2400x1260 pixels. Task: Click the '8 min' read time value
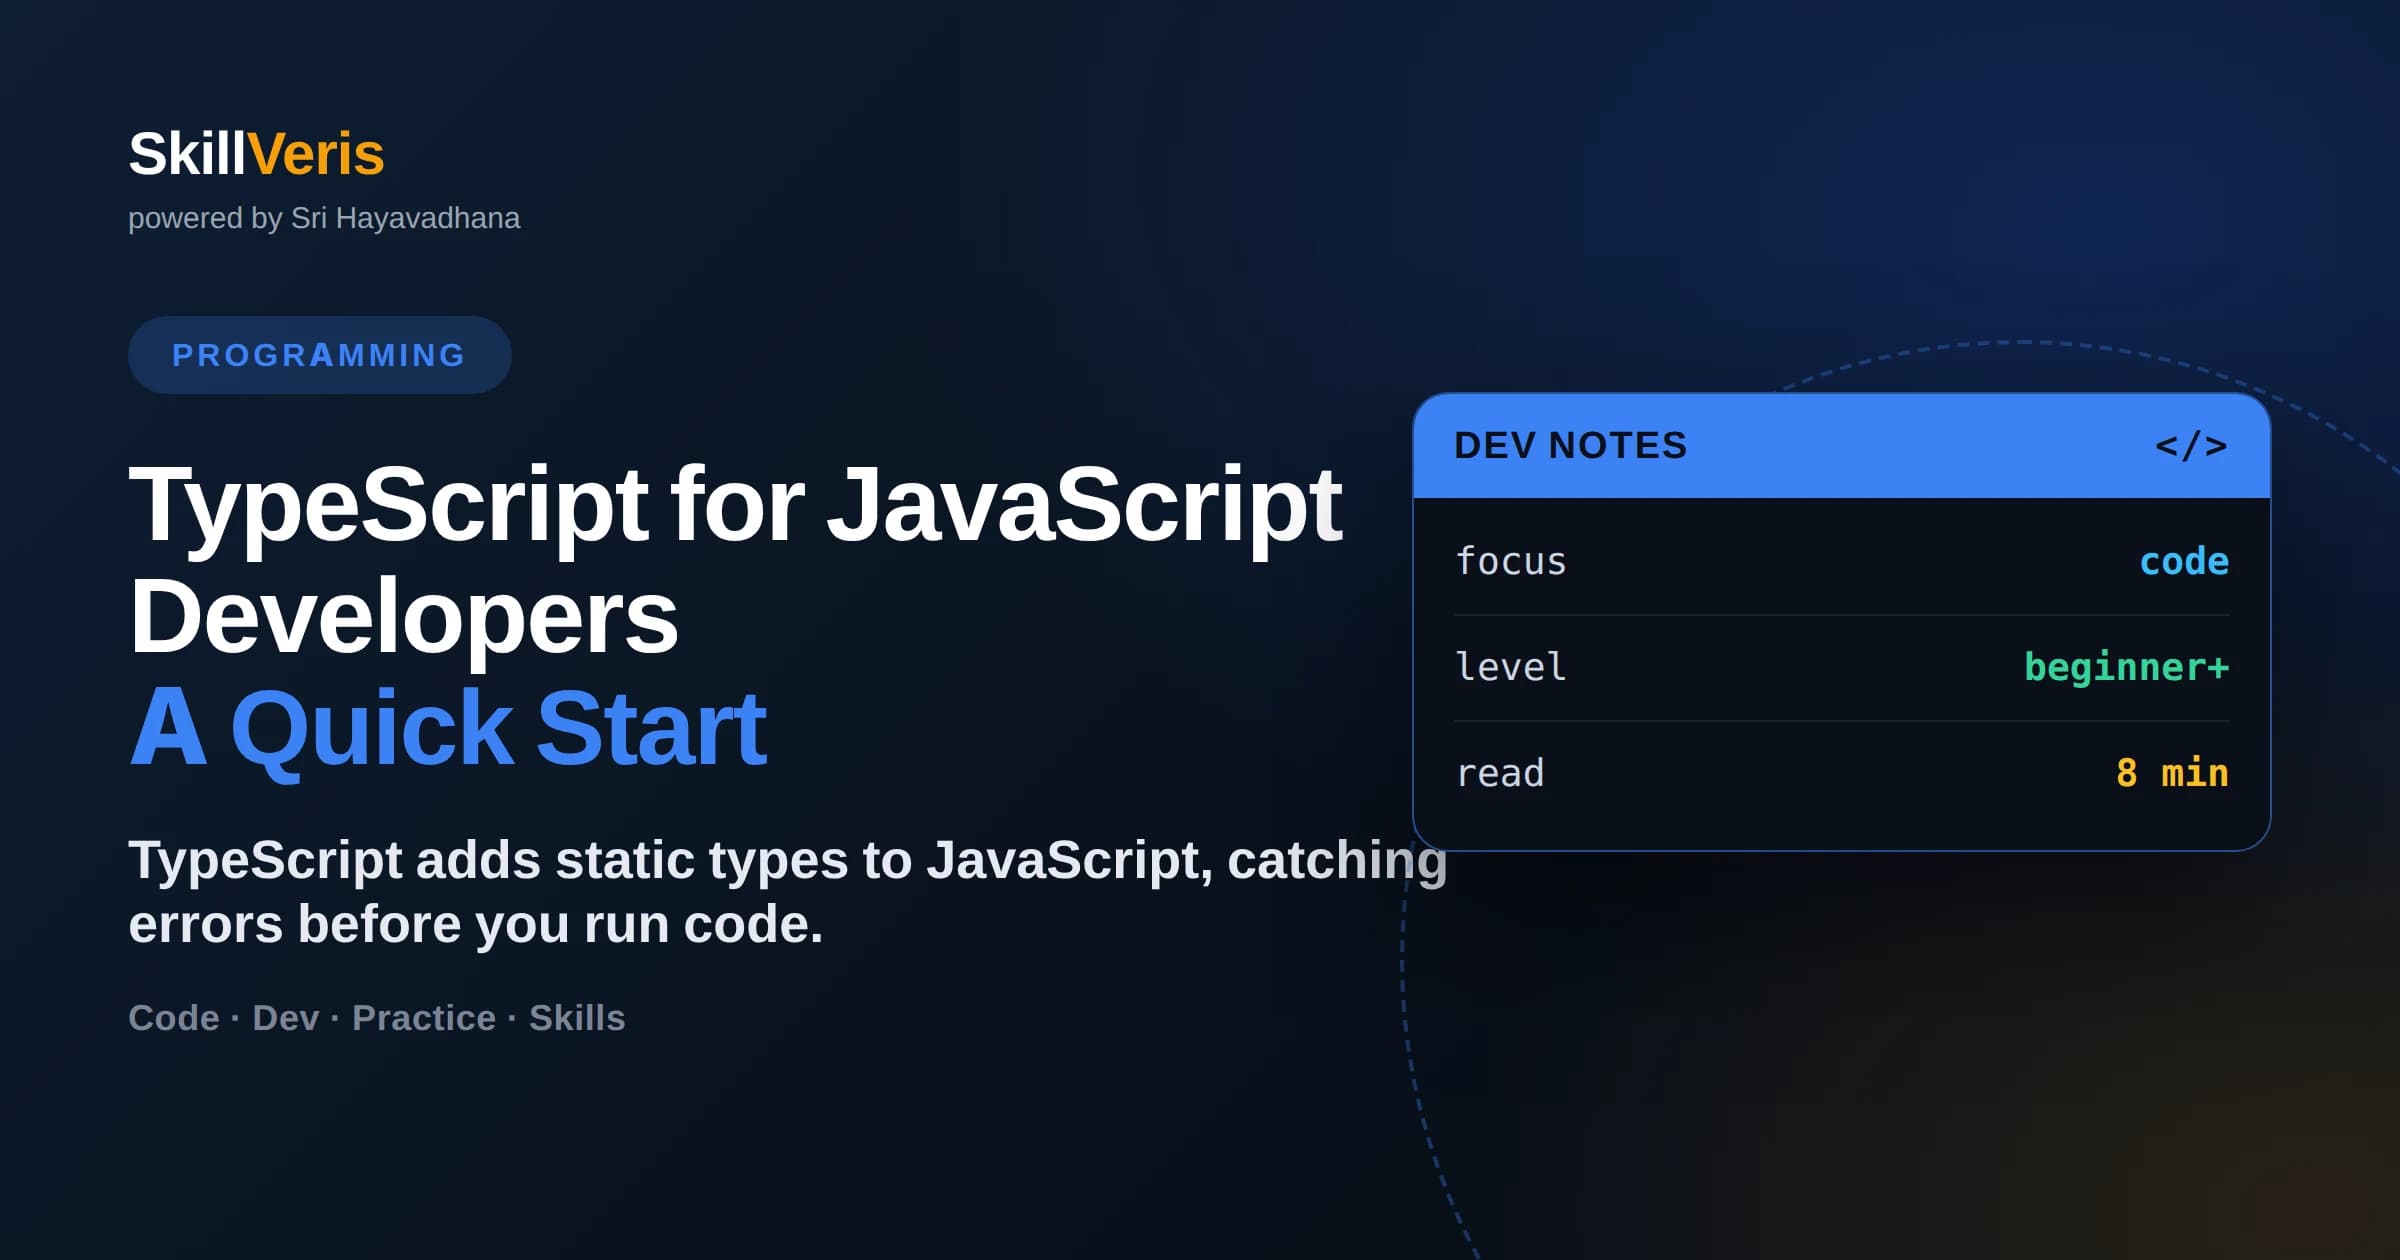coord(2173,773)
